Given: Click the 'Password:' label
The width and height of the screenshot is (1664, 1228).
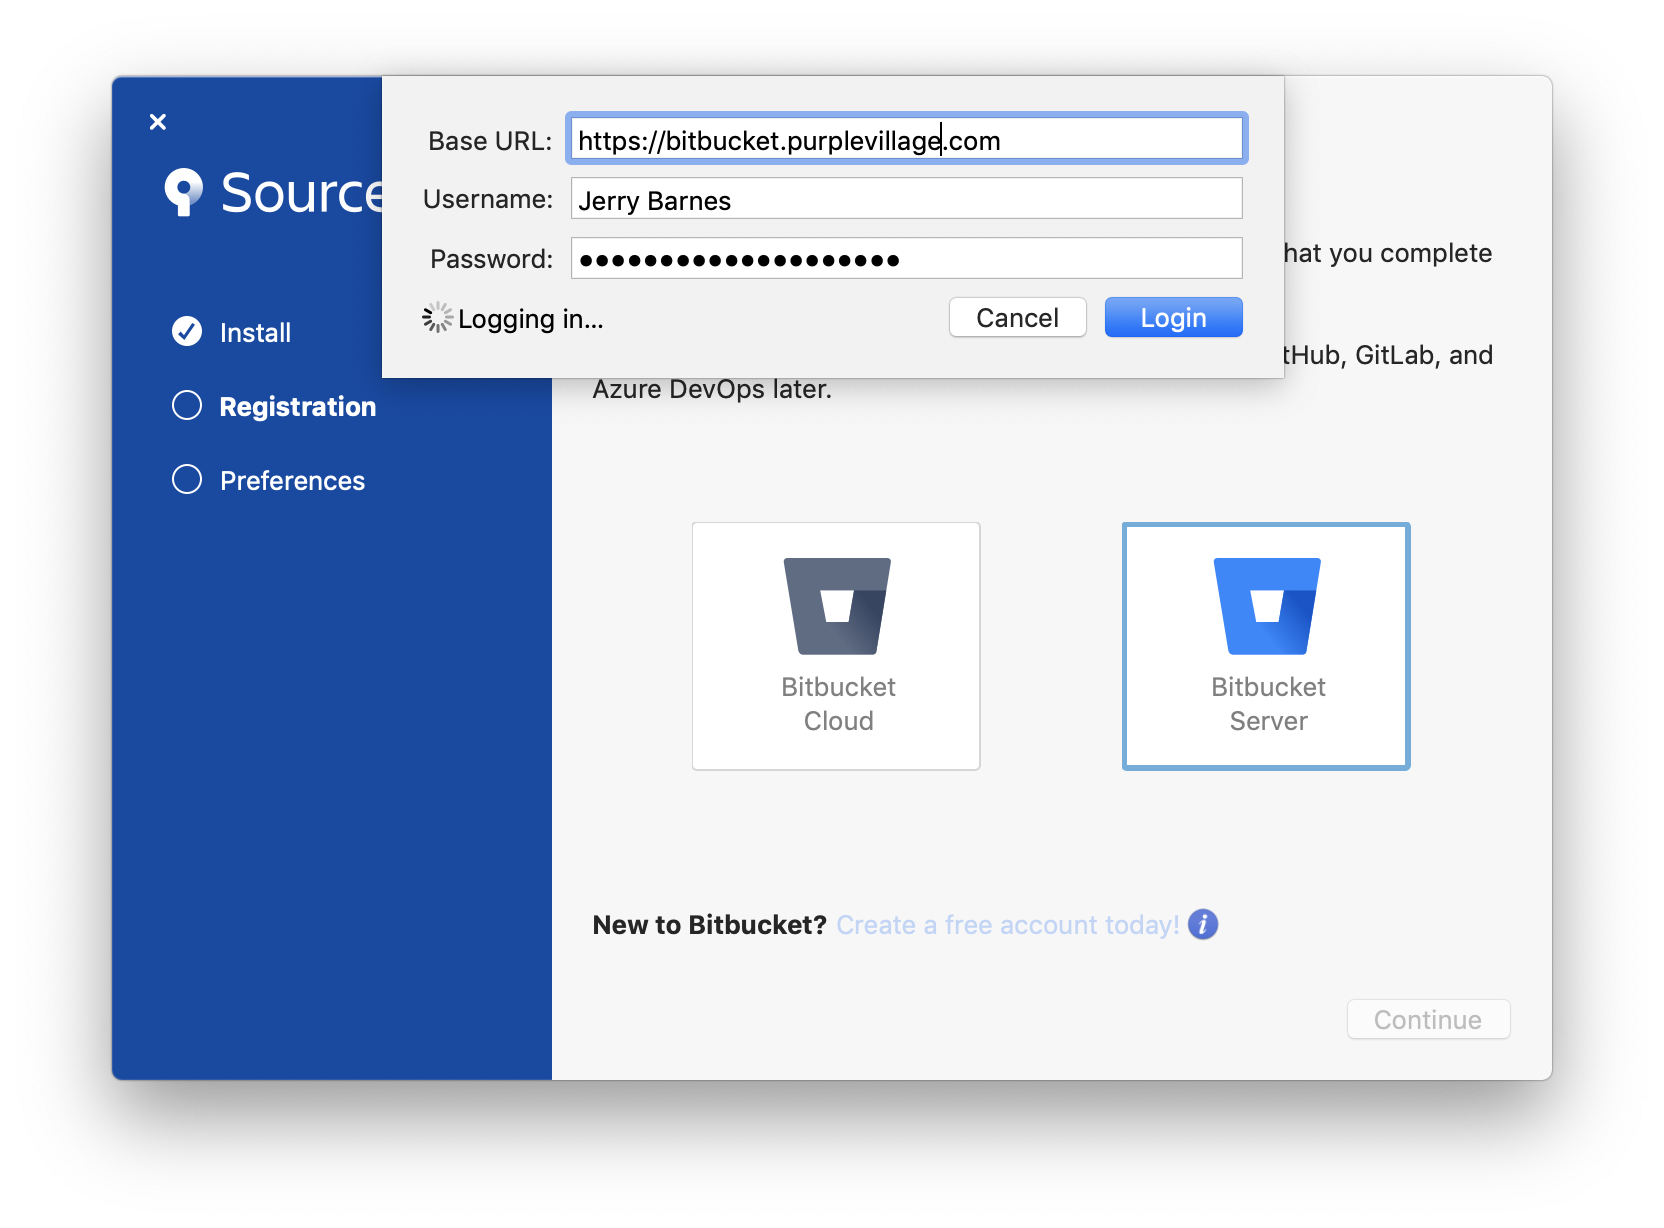Looking at the screenshot, I should (x=491, y=259).
